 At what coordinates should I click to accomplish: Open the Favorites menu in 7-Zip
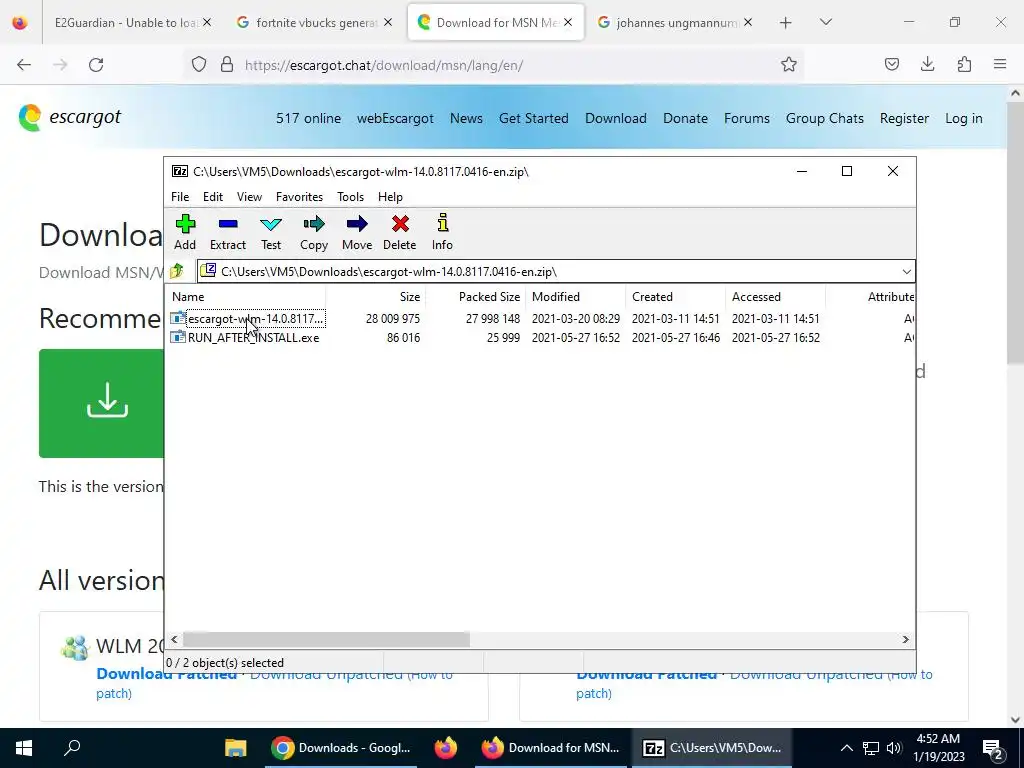click(x=299, y=197)
